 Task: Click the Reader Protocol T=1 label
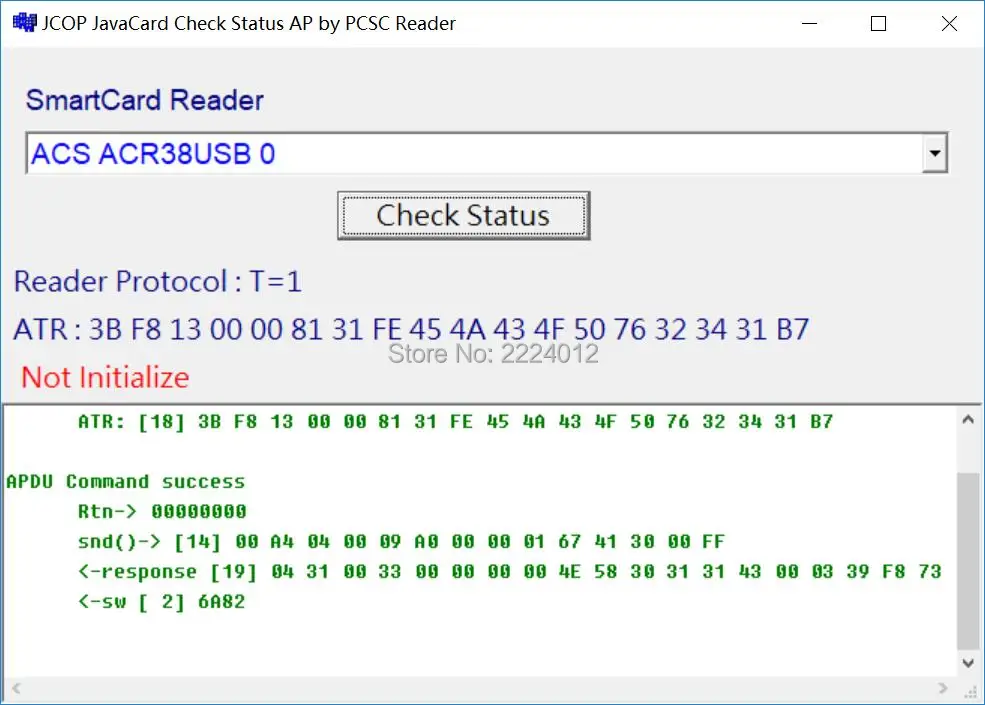(x=157, y=281)
